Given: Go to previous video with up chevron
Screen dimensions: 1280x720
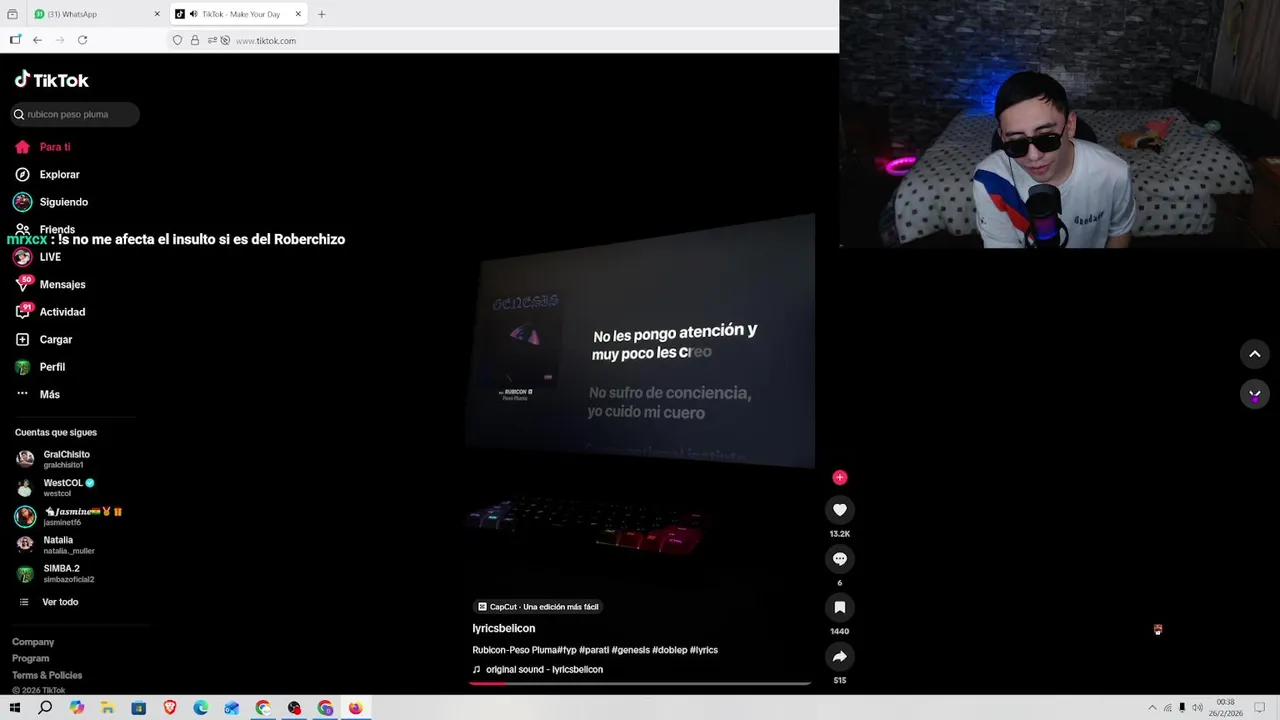Looking at the screenshot, I should (x=1255, y=354).
